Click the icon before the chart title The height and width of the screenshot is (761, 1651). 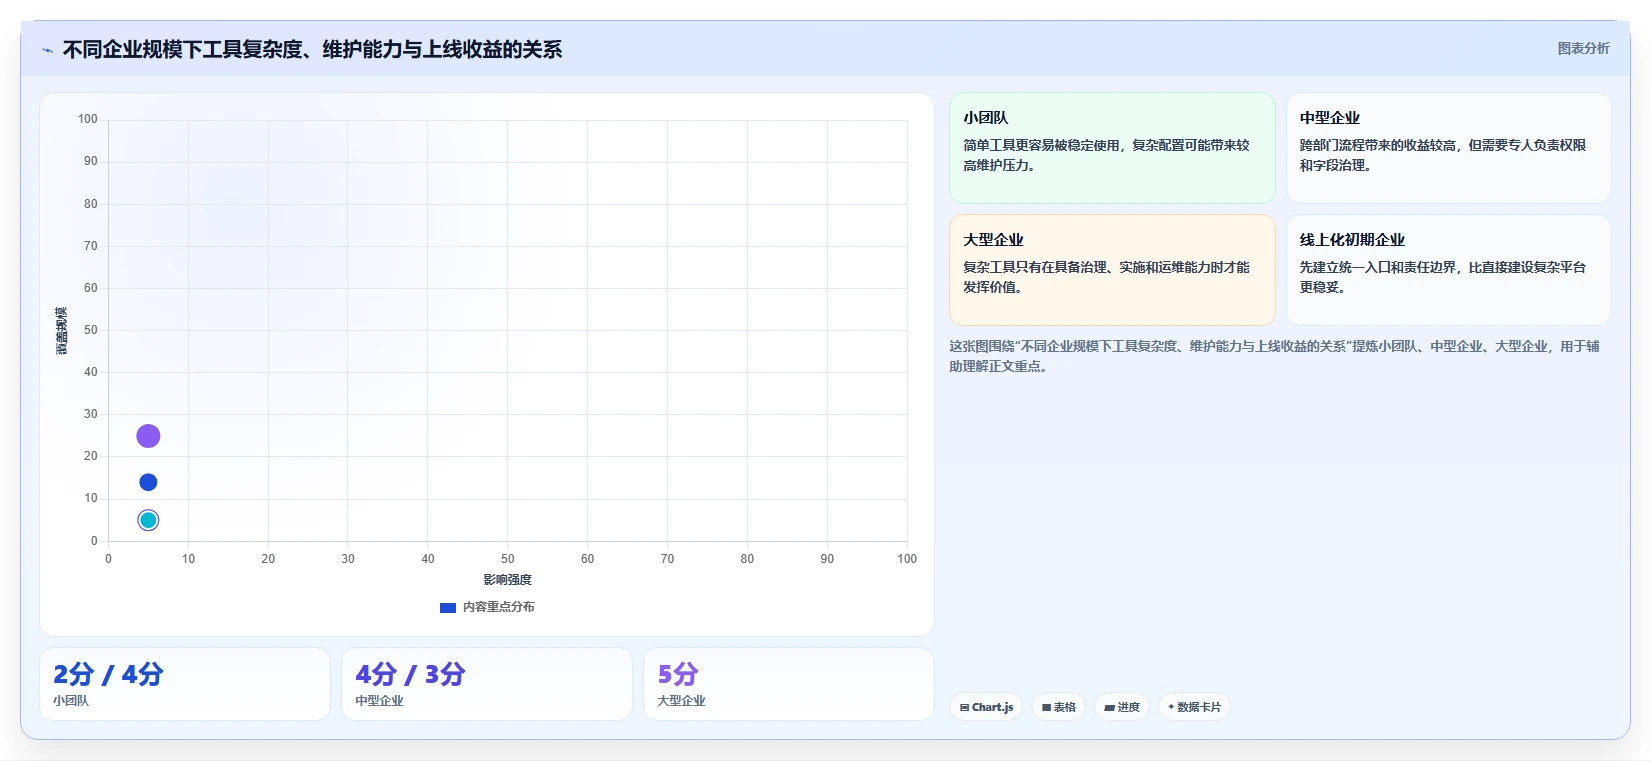47,50
